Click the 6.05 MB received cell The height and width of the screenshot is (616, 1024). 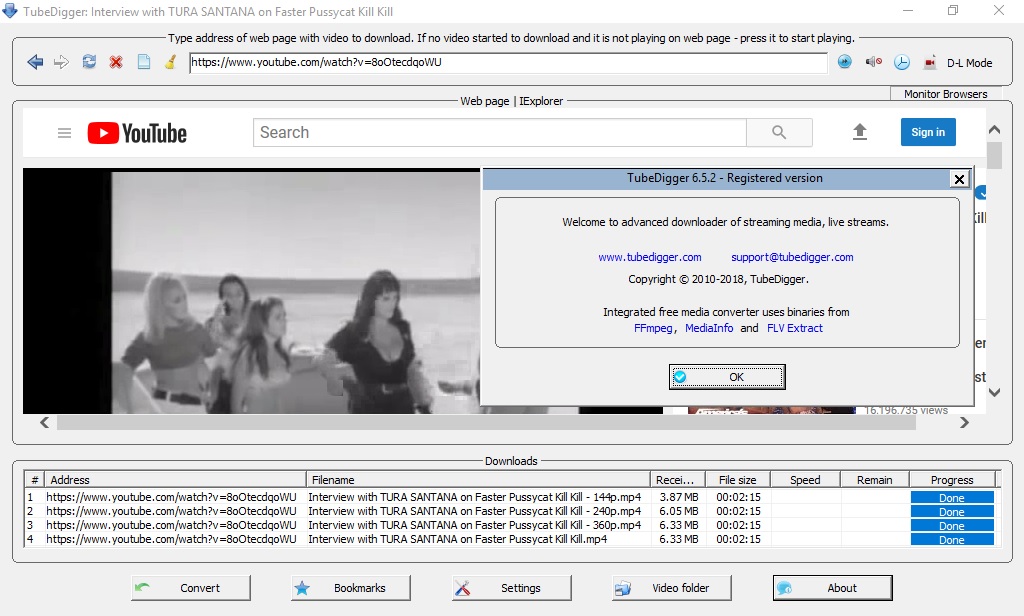(679, 511)
